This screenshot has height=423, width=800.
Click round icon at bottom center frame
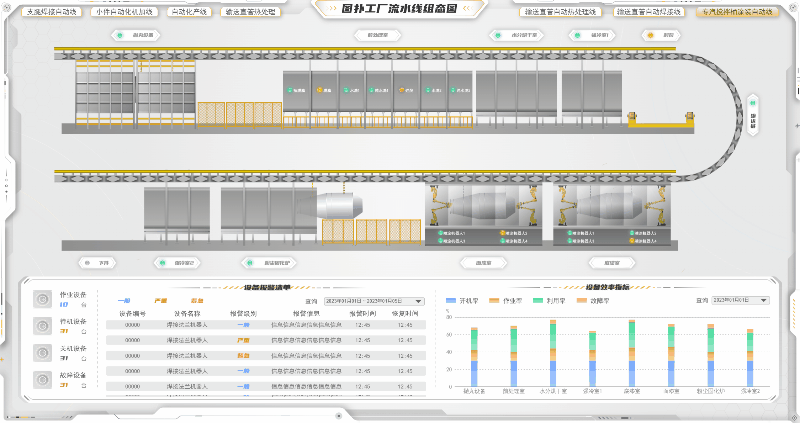pyautogui.click(x=338, y=416)
